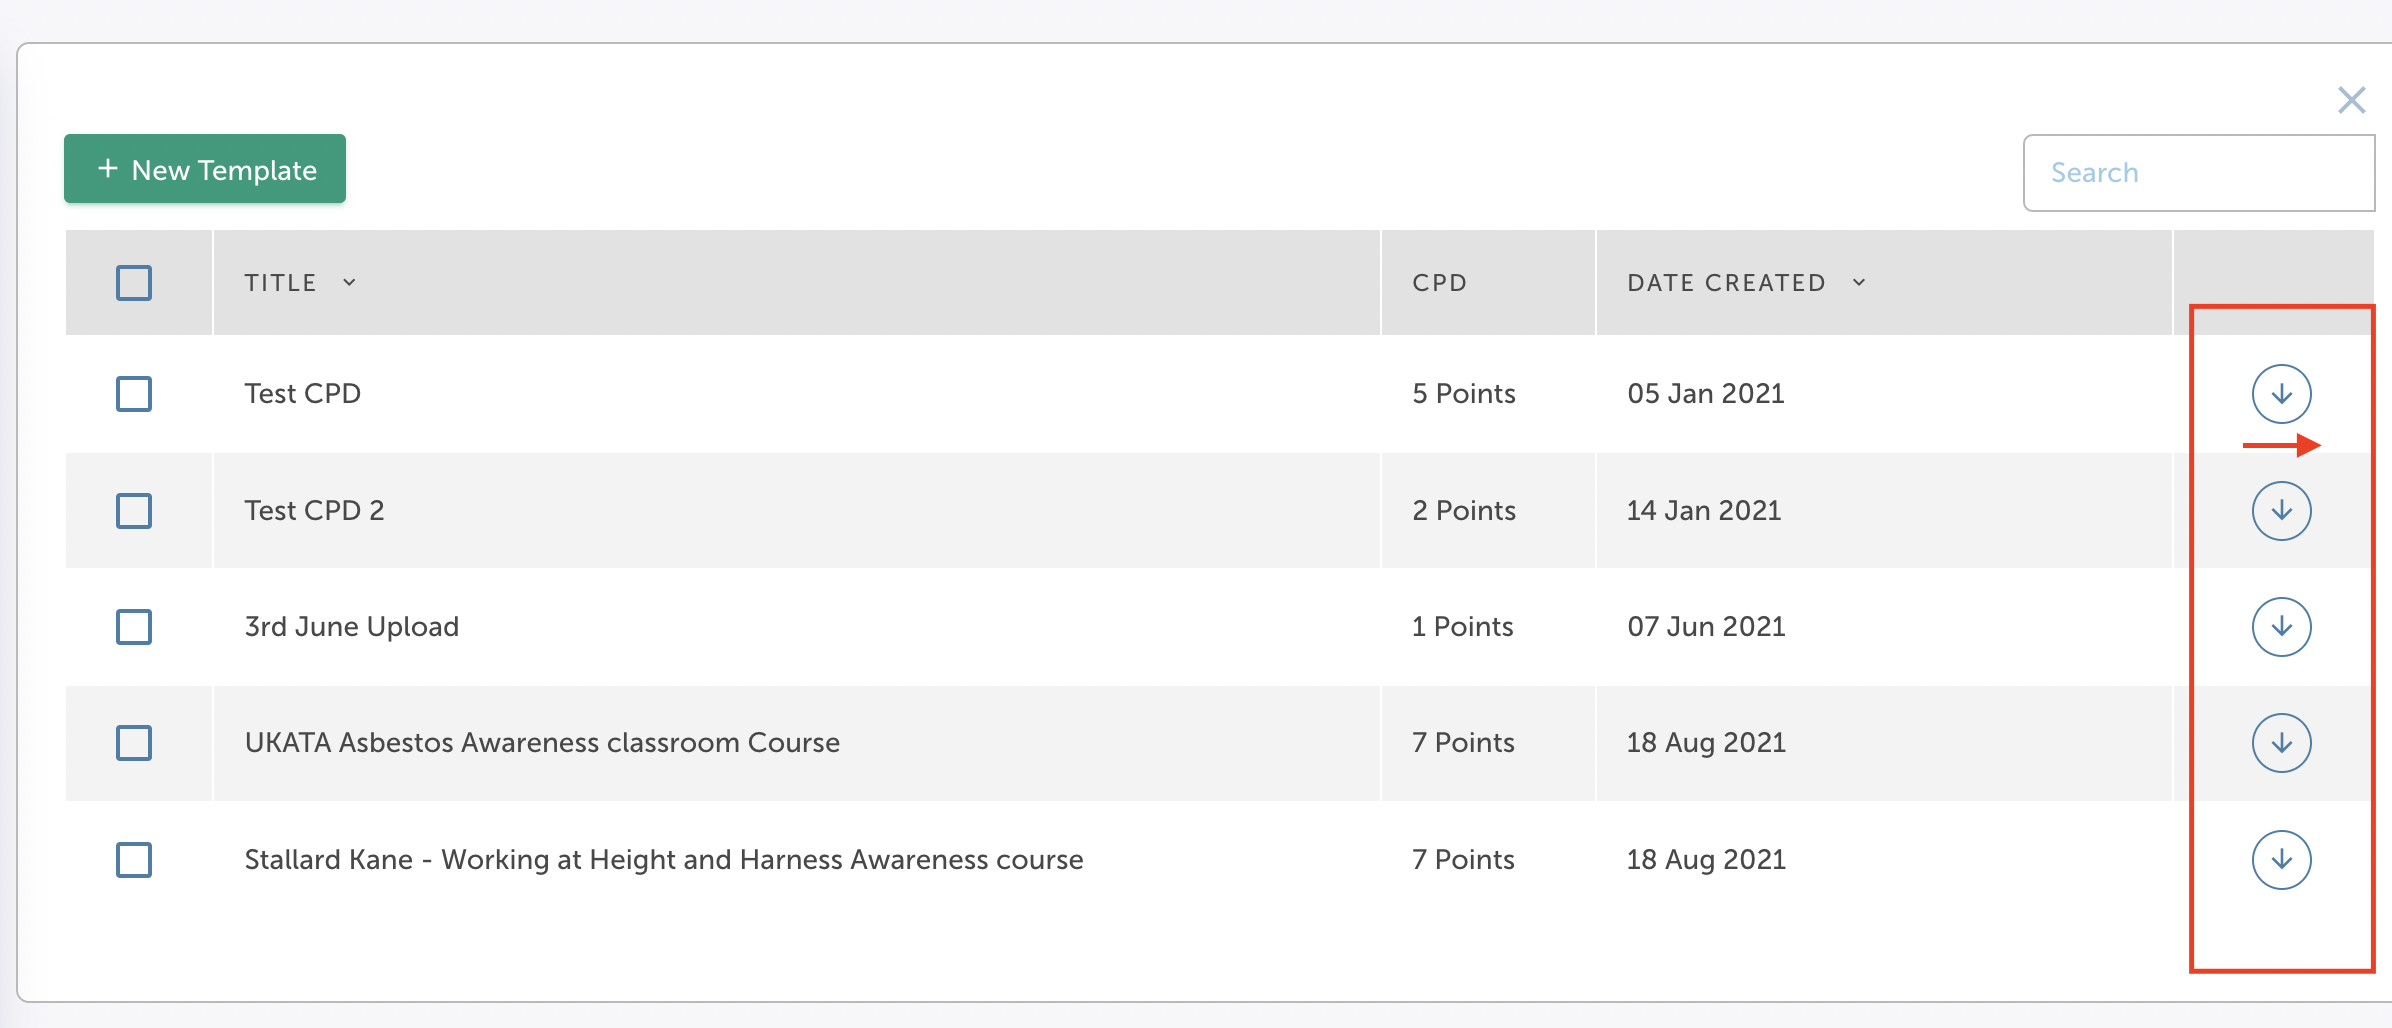Select the Test CPD 2 row checkbox

coord(134,511)
